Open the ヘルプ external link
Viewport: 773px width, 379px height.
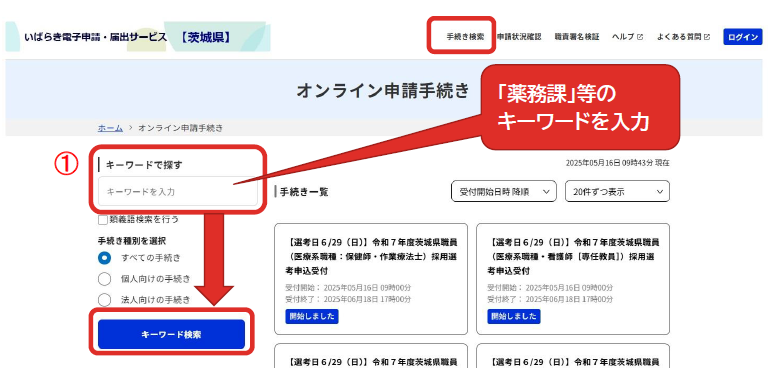pos(628,37)
